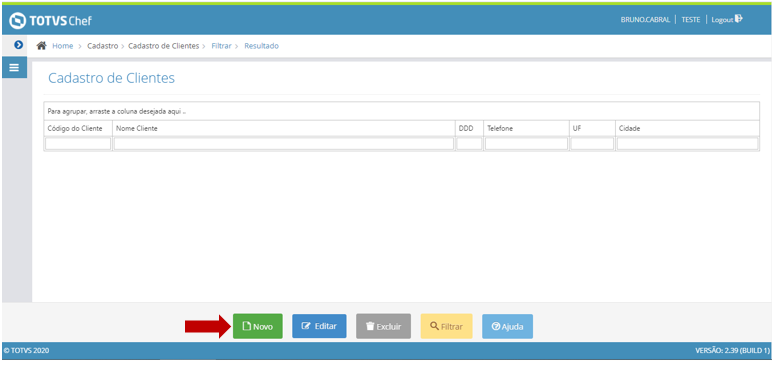
Task: Open the Filtrar search button
Action: point(446,326)
